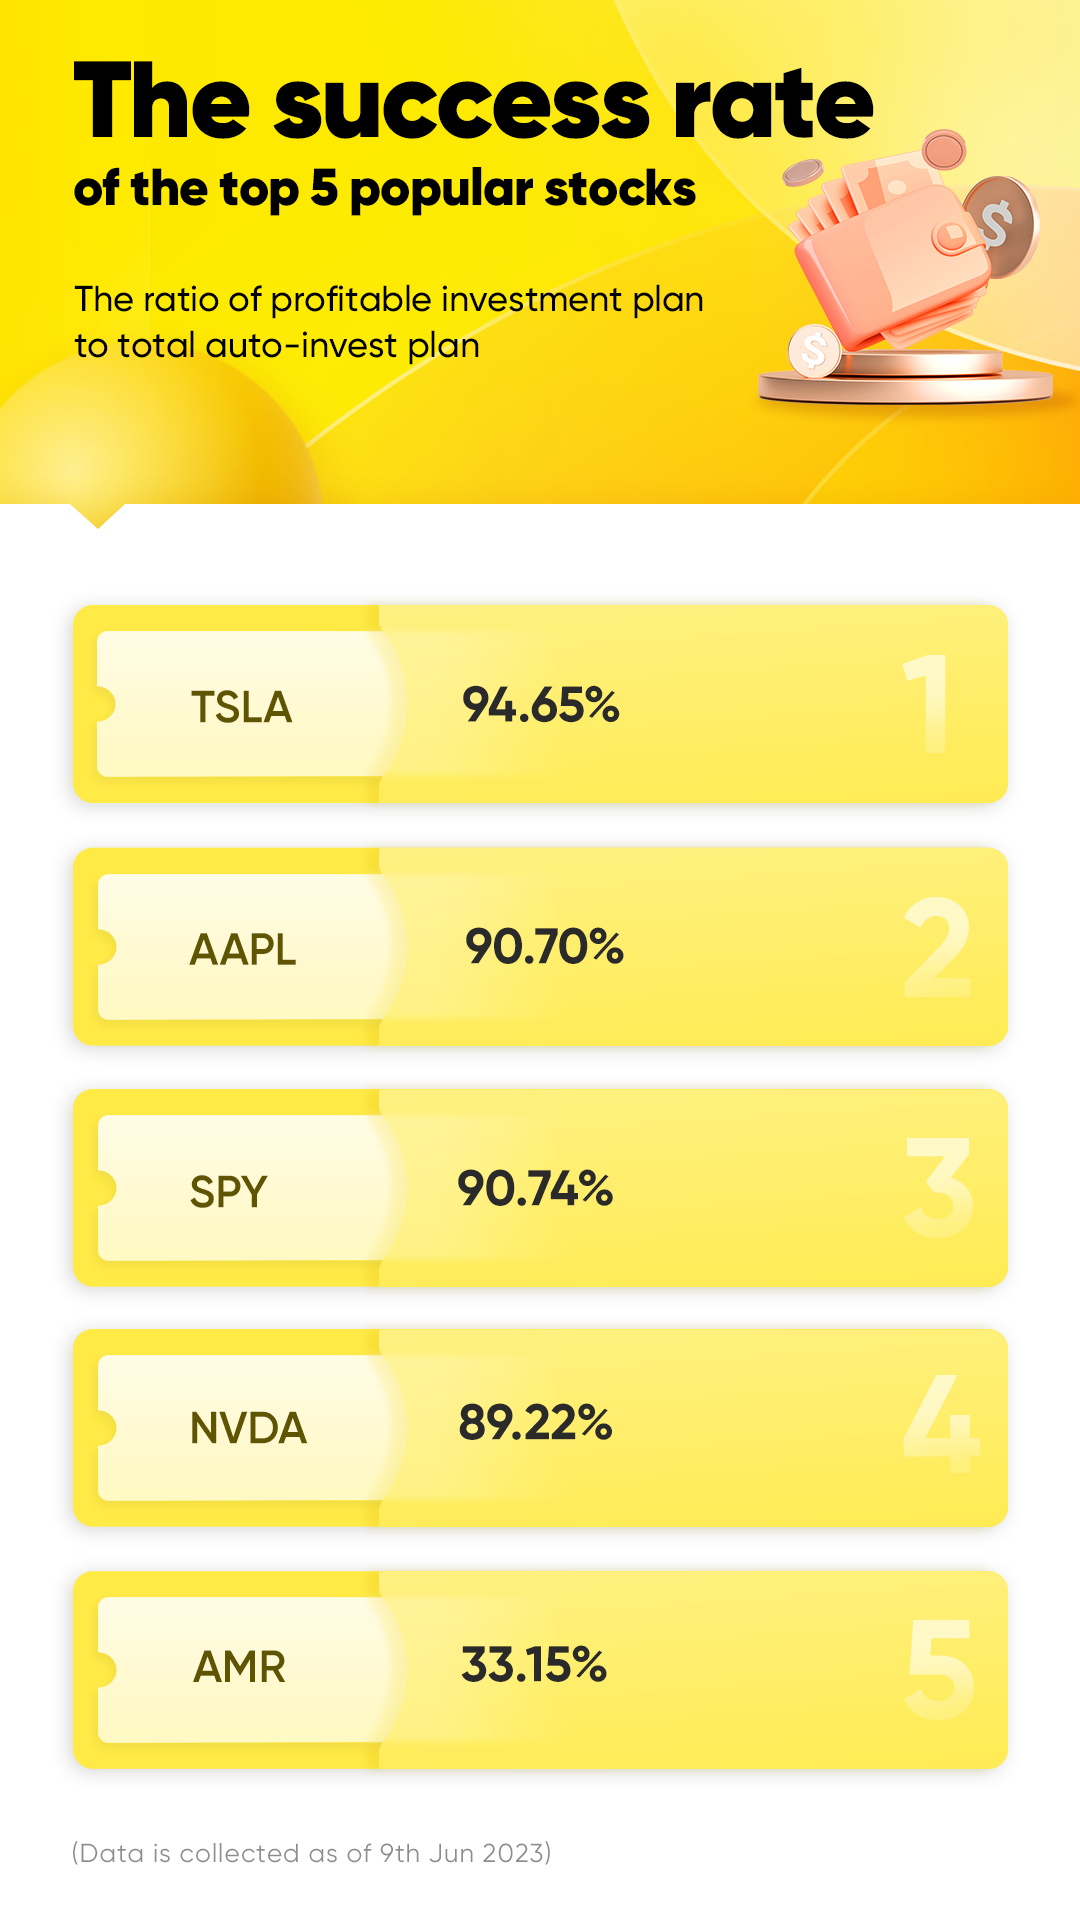This screenshot has width=1080, height=1930.
Task: Click the 90.74% success rate value
Action: point(535,1188)
